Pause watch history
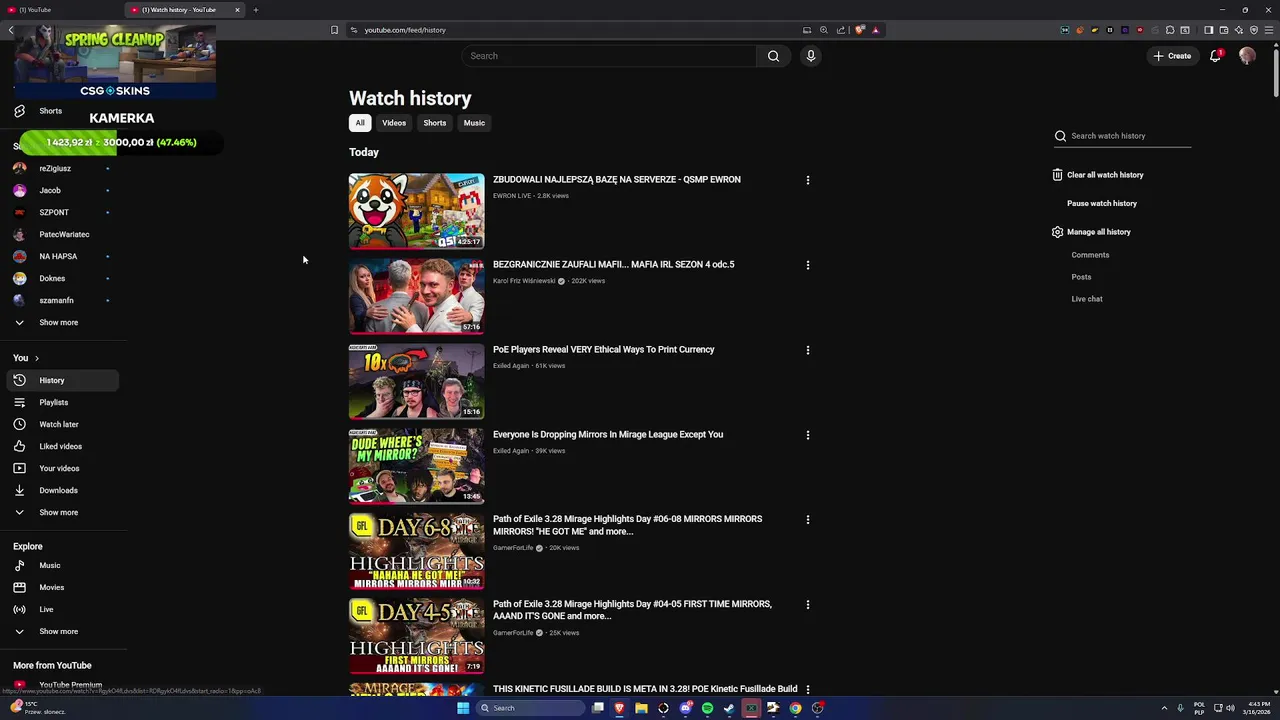This screenshot has width=1280, height=720. click(1102, 203)
